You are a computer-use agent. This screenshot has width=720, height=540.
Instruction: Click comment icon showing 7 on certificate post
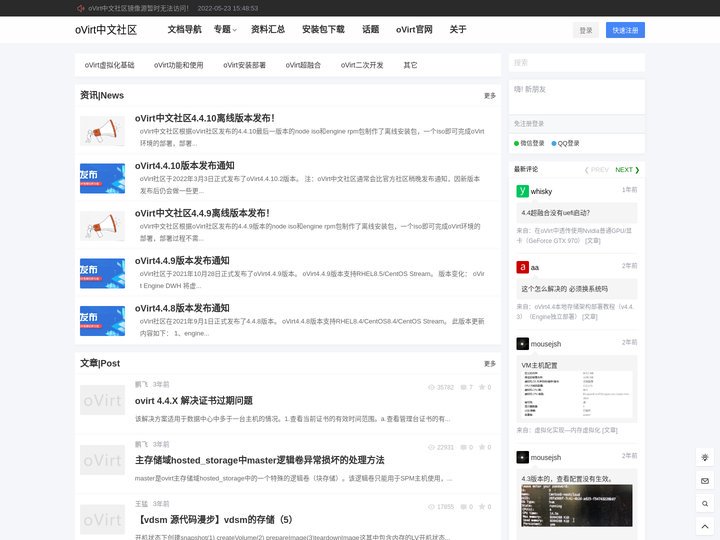pos(463,387)
